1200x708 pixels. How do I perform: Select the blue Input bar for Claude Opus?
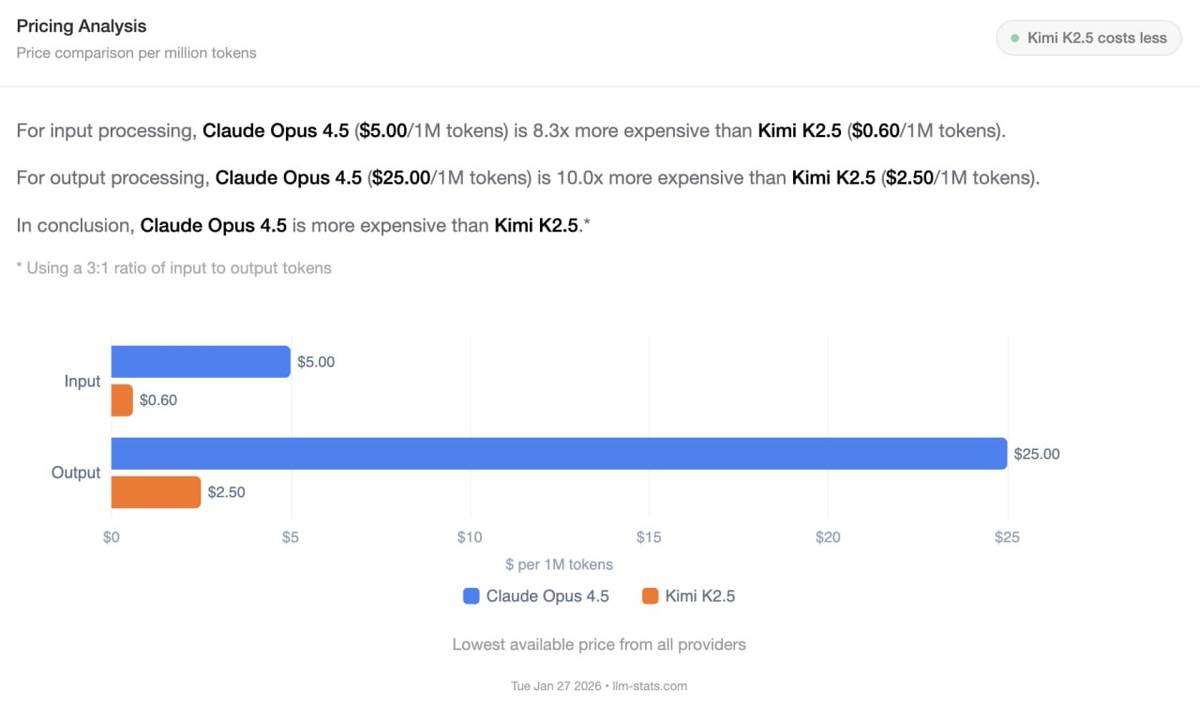pos(200,361)
